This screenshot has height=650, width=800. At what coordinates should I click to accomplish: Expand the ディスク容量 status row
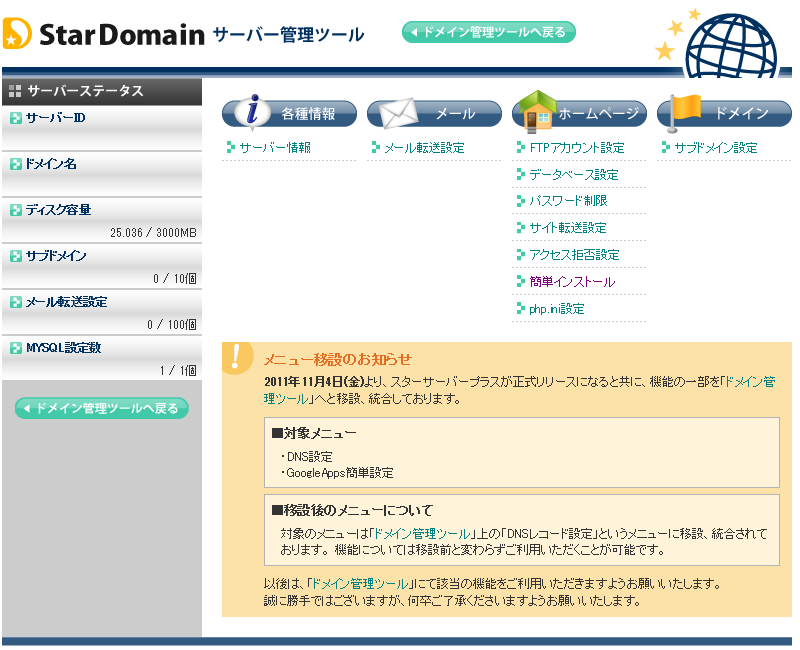tap(16, 210)
